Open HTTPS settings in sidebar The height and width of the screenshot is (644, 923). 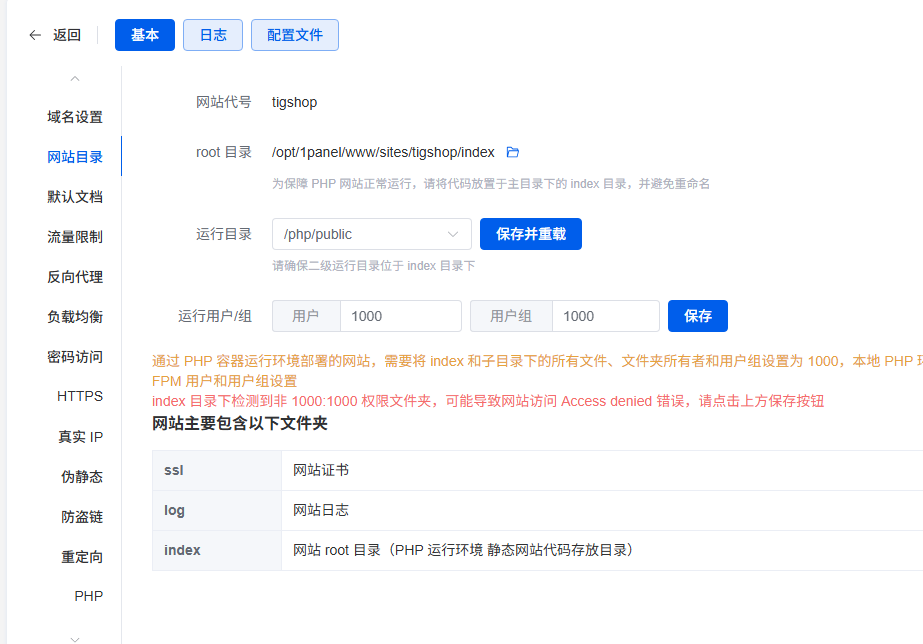coord(80,396)
